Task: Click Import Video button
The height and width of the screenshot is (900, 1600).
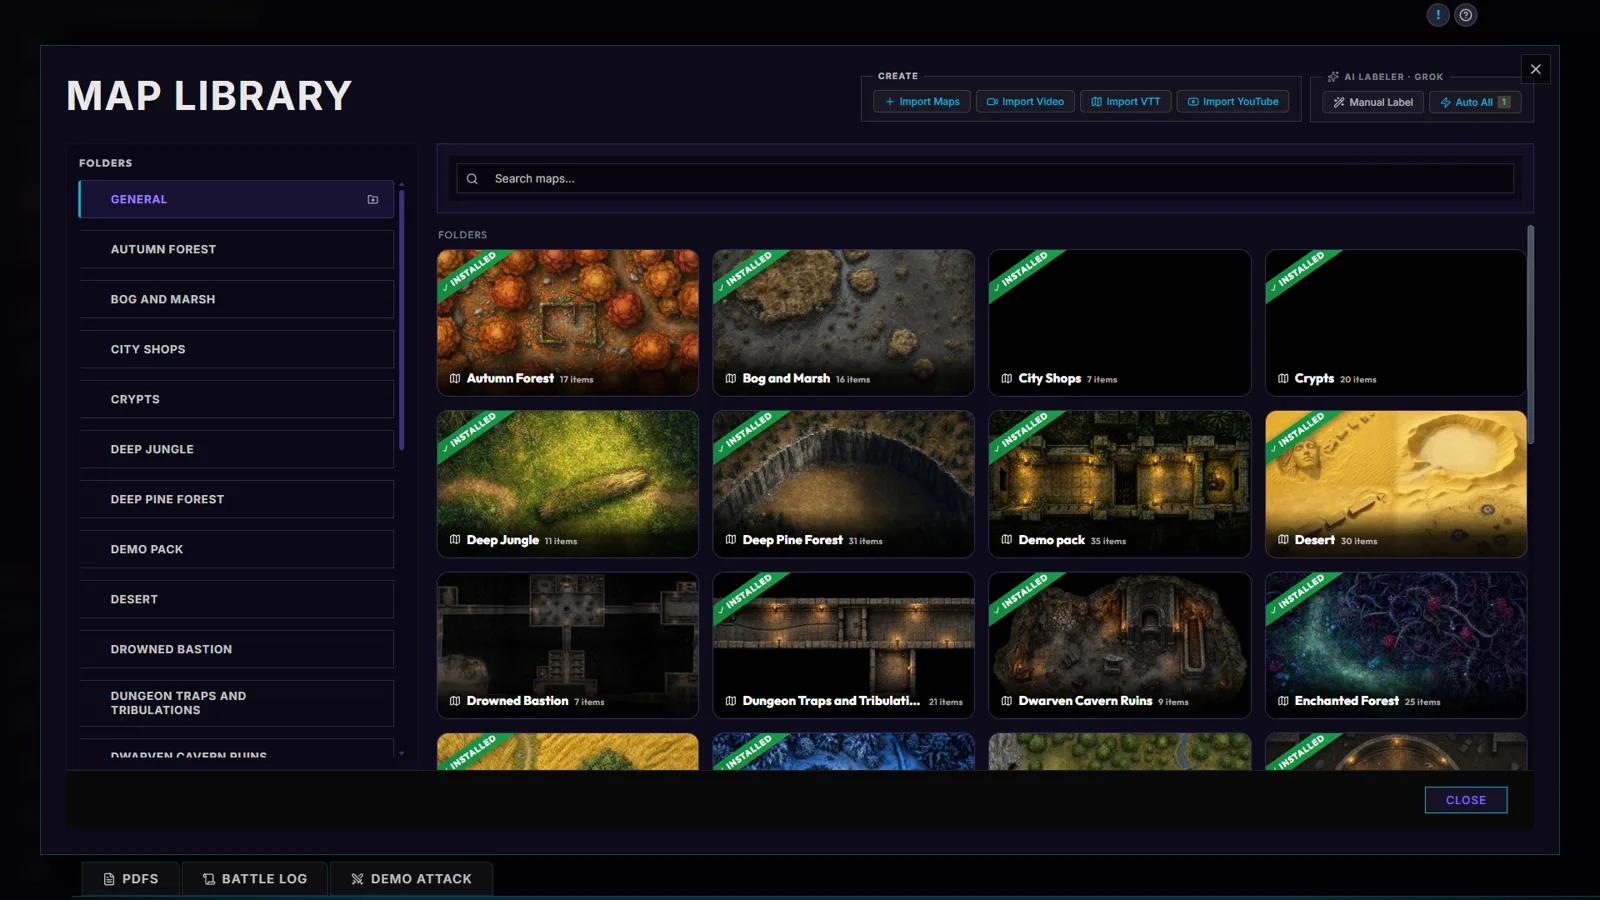Action: [1025, 102]
